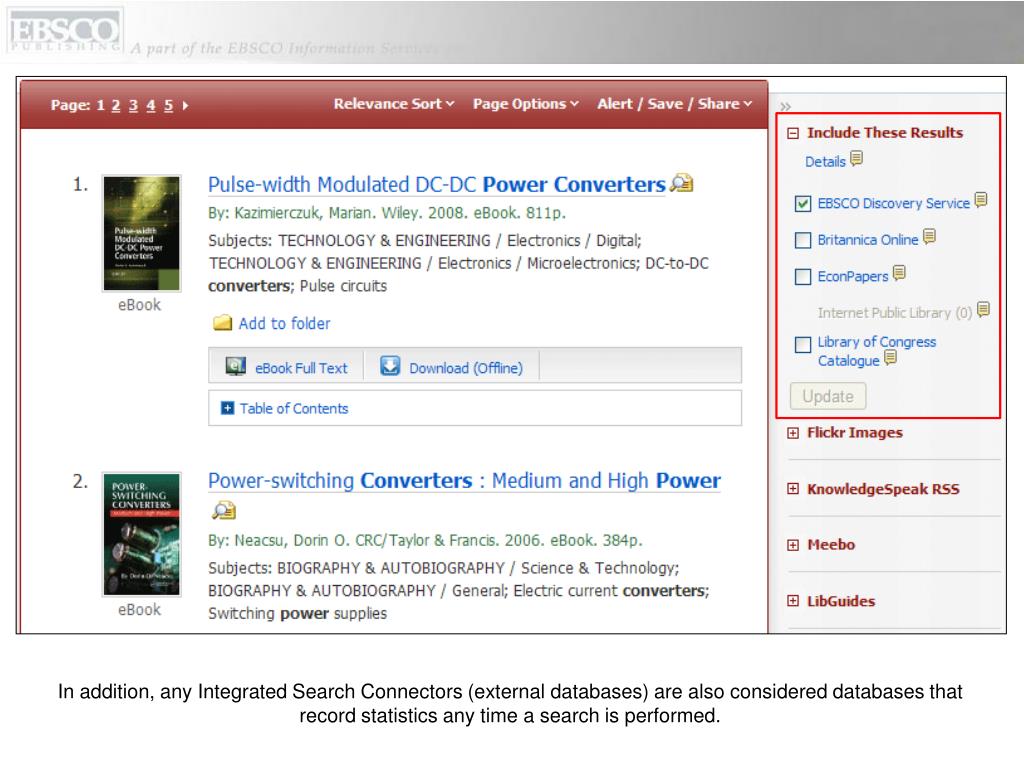Image resolution: width=1024 pixels, height=768 pixels.
Task: Click note icon beside Internet Public Library
Action: click(x=983, y=310)
